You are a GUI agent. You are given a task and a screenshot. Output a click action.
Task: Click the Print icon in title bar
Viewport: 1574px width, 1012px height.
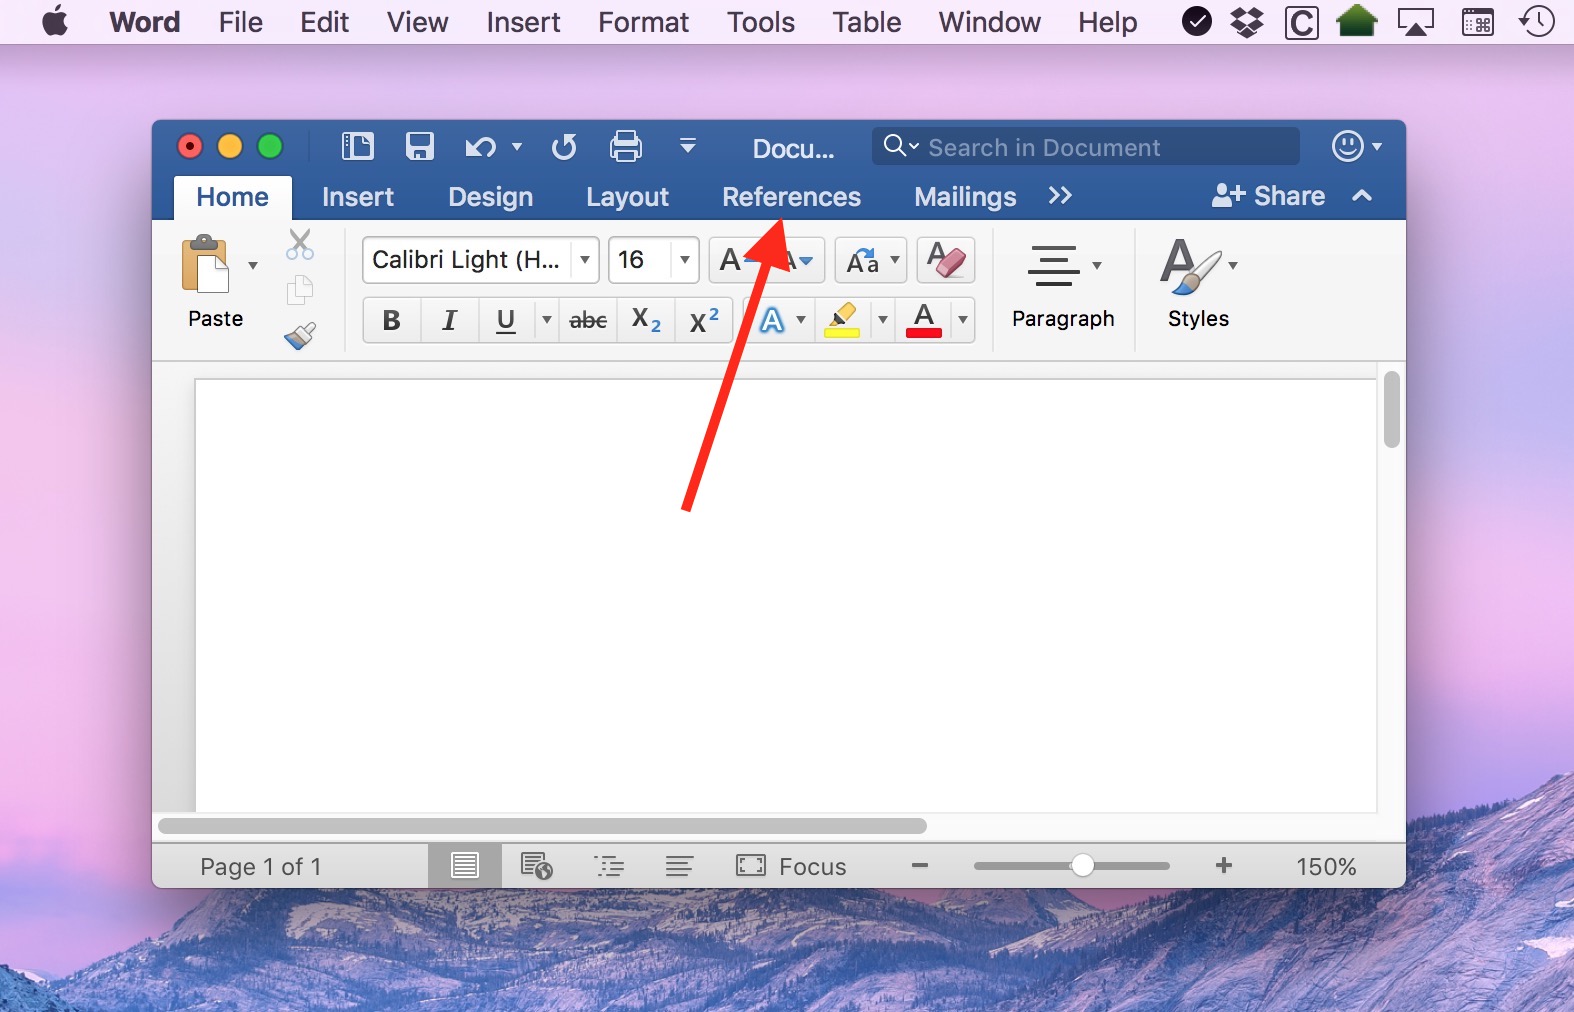pyautogui.click(x=626, y=147)
